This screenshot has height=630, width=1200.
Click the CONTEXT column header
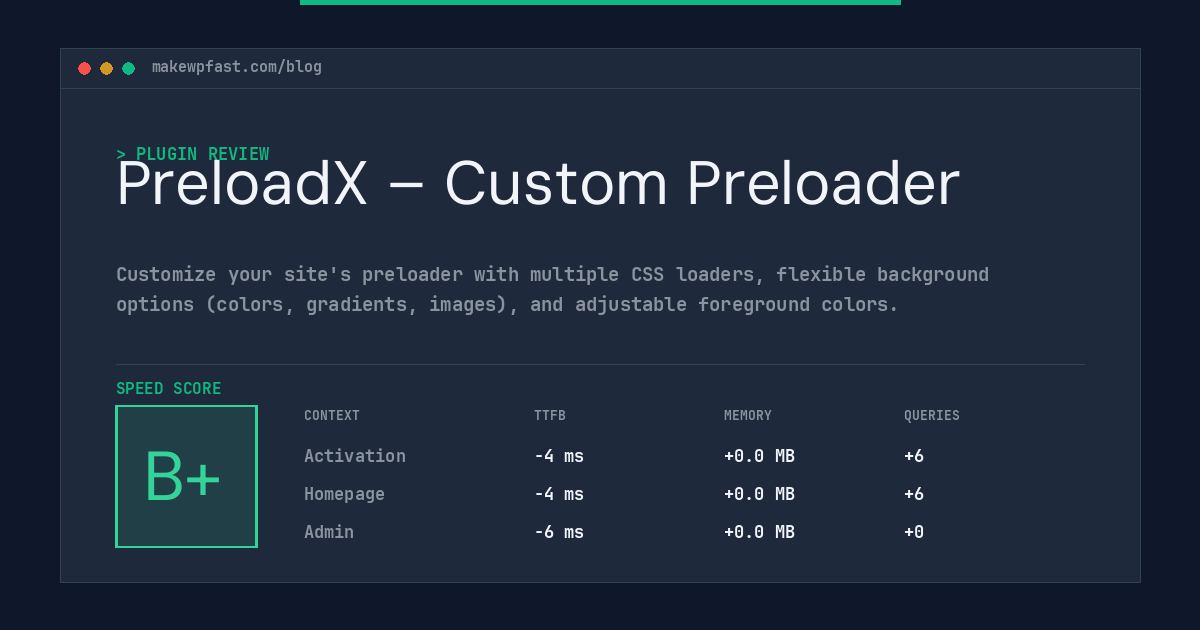[332, 416]
